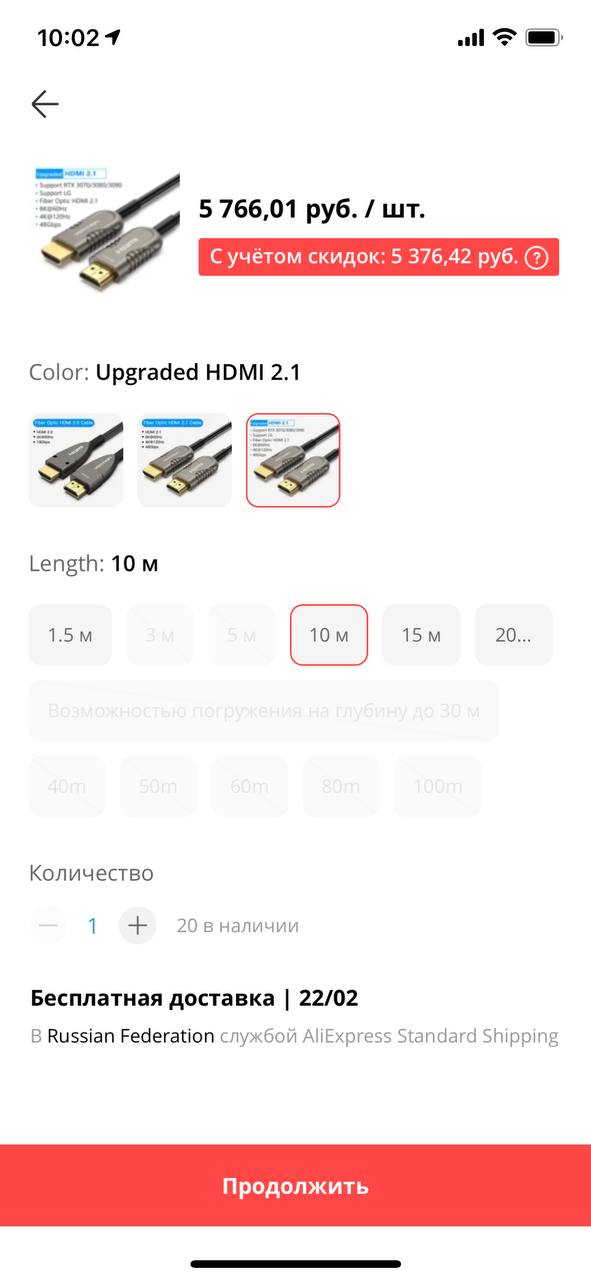Open the Russian Federation shipping destination

[131, 1036]
